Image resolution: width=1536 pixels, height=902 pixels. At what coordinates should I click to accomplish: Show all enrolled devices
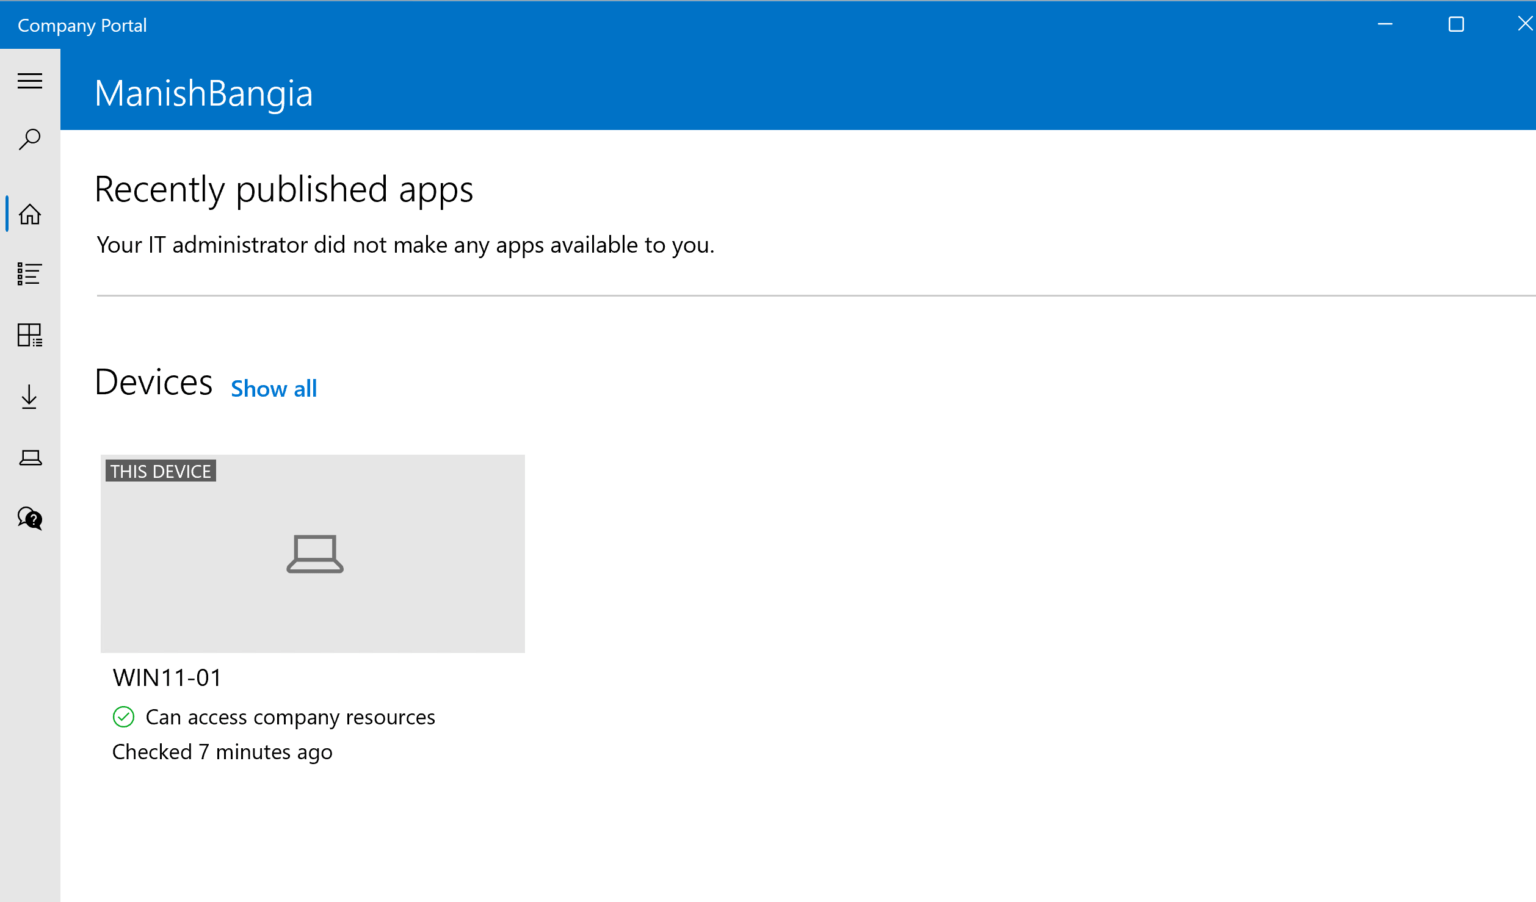pyautogui.click(x=273, y=389)
